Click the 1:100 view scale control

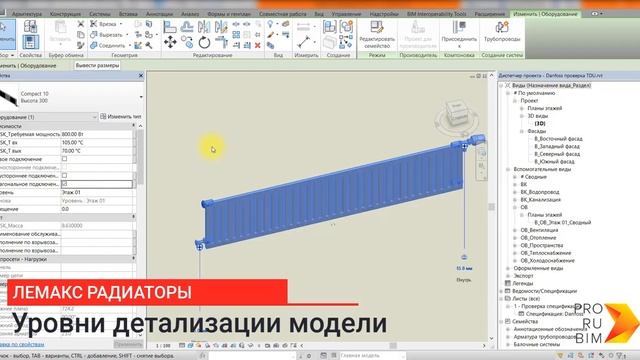(163, 345)
